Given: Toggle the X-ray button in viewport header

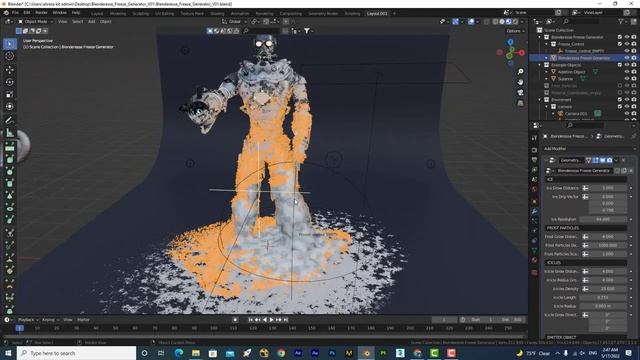Looking at the screenshot, I should [487, 22].
